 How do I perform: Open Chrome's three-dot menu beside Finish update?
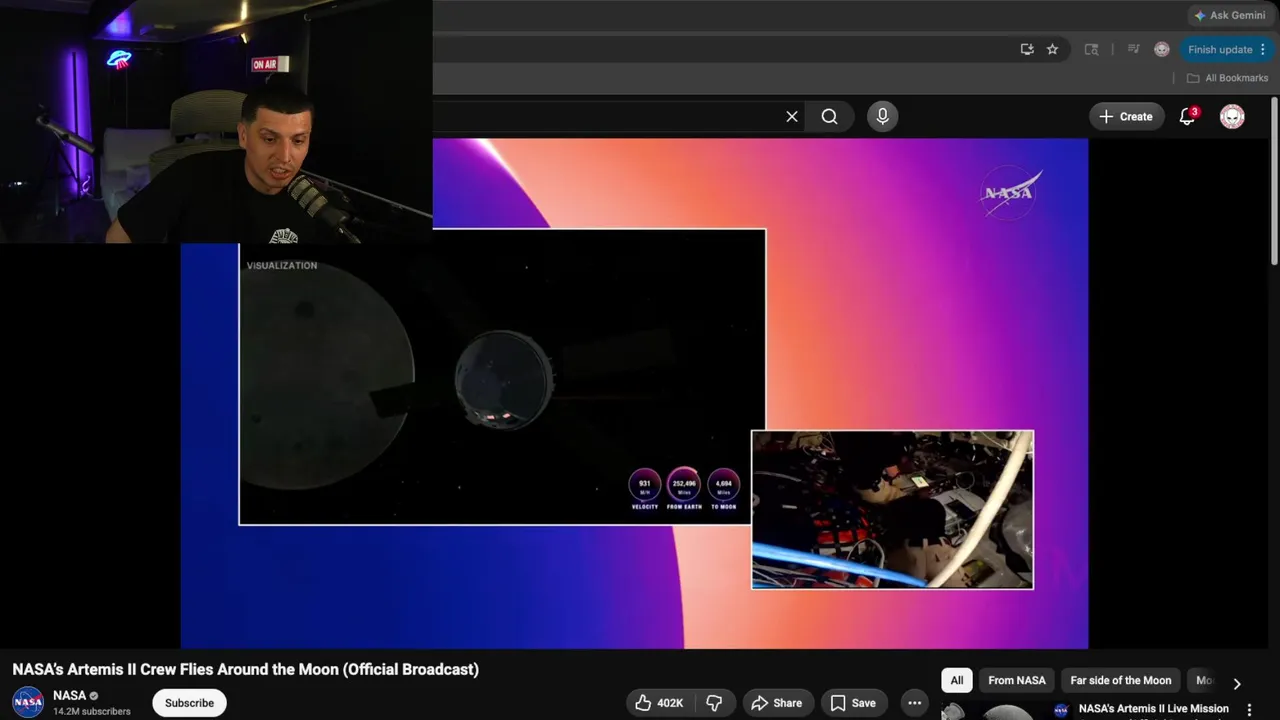click(x=1263, y=49)
